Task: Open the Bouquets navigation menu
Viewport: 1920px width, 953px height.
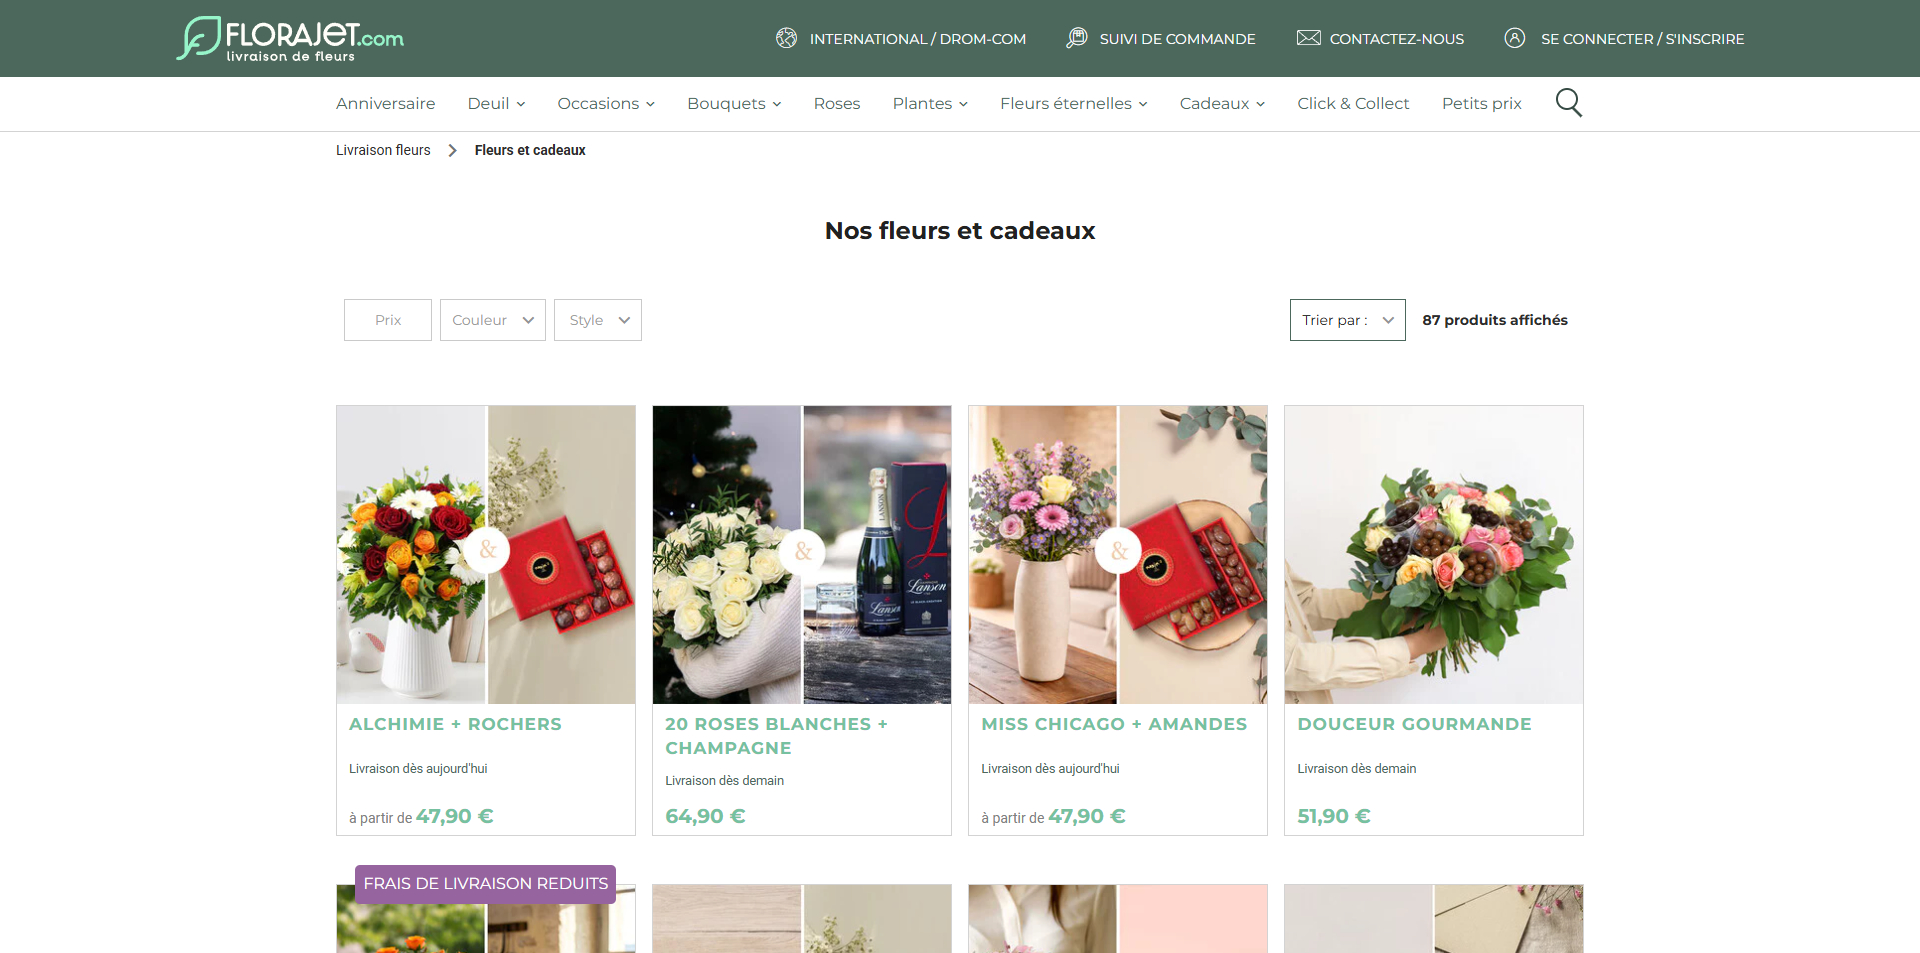Action: tap(734, 103)
